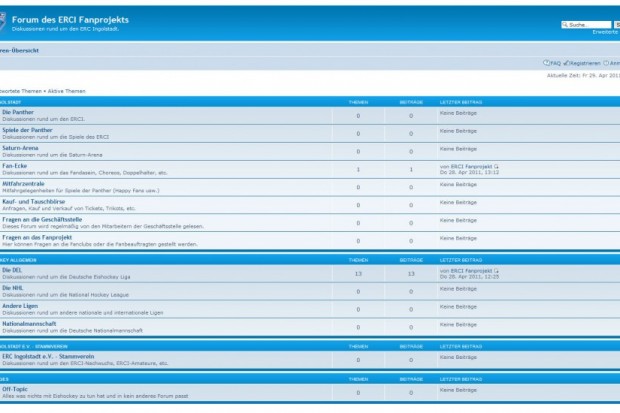The image size is (620, 413).
Task: Open the Die Panther forum
Action: [x=18, y=112]
